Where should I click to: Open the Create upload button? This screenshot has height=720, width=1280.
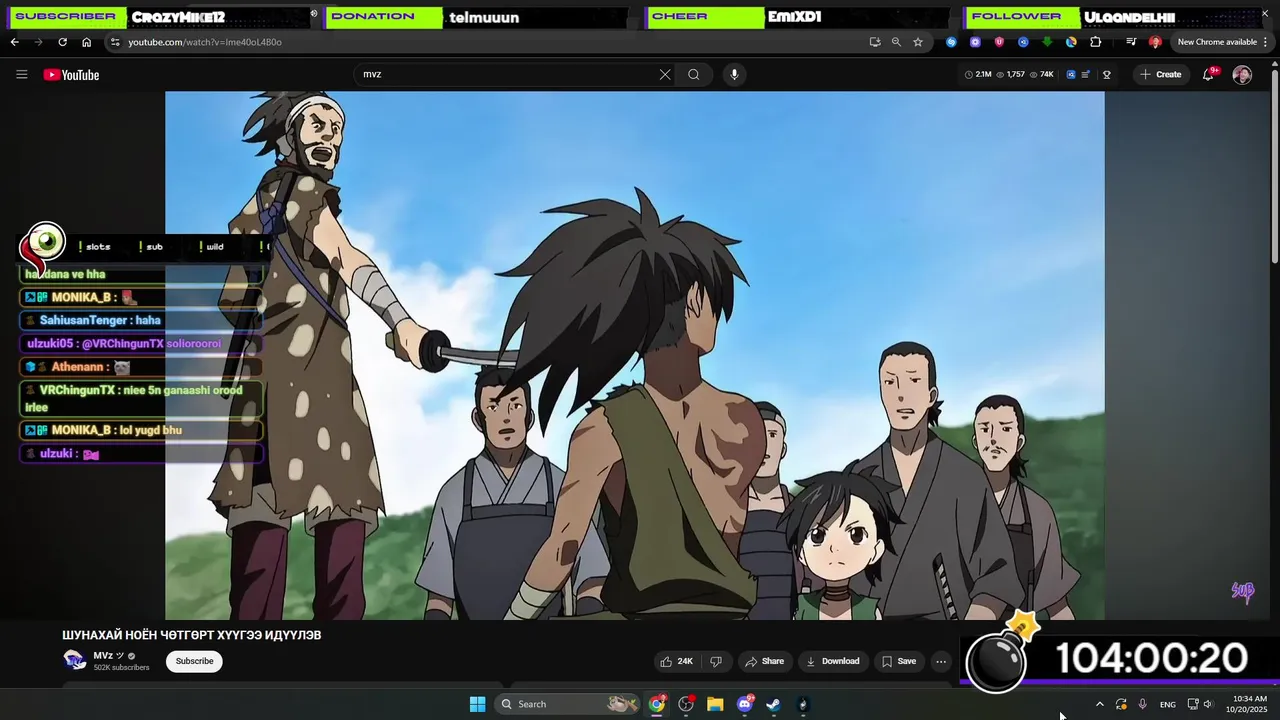[x=1160, y=74]
